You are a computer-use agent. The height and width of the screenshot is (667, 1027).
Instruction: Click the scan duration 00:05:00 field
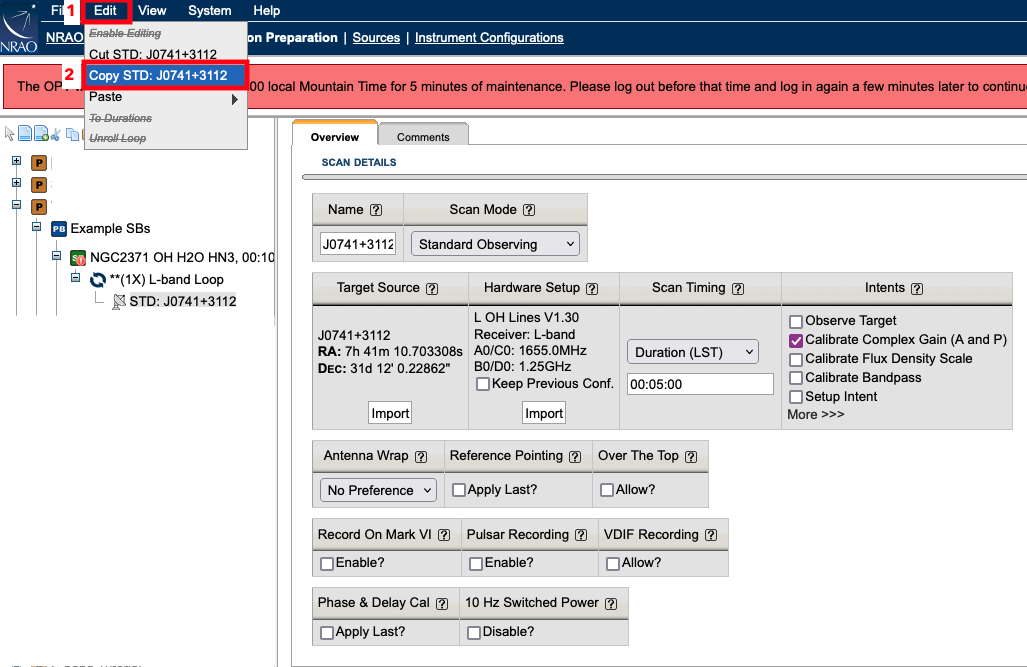click(x=700, y=384)
